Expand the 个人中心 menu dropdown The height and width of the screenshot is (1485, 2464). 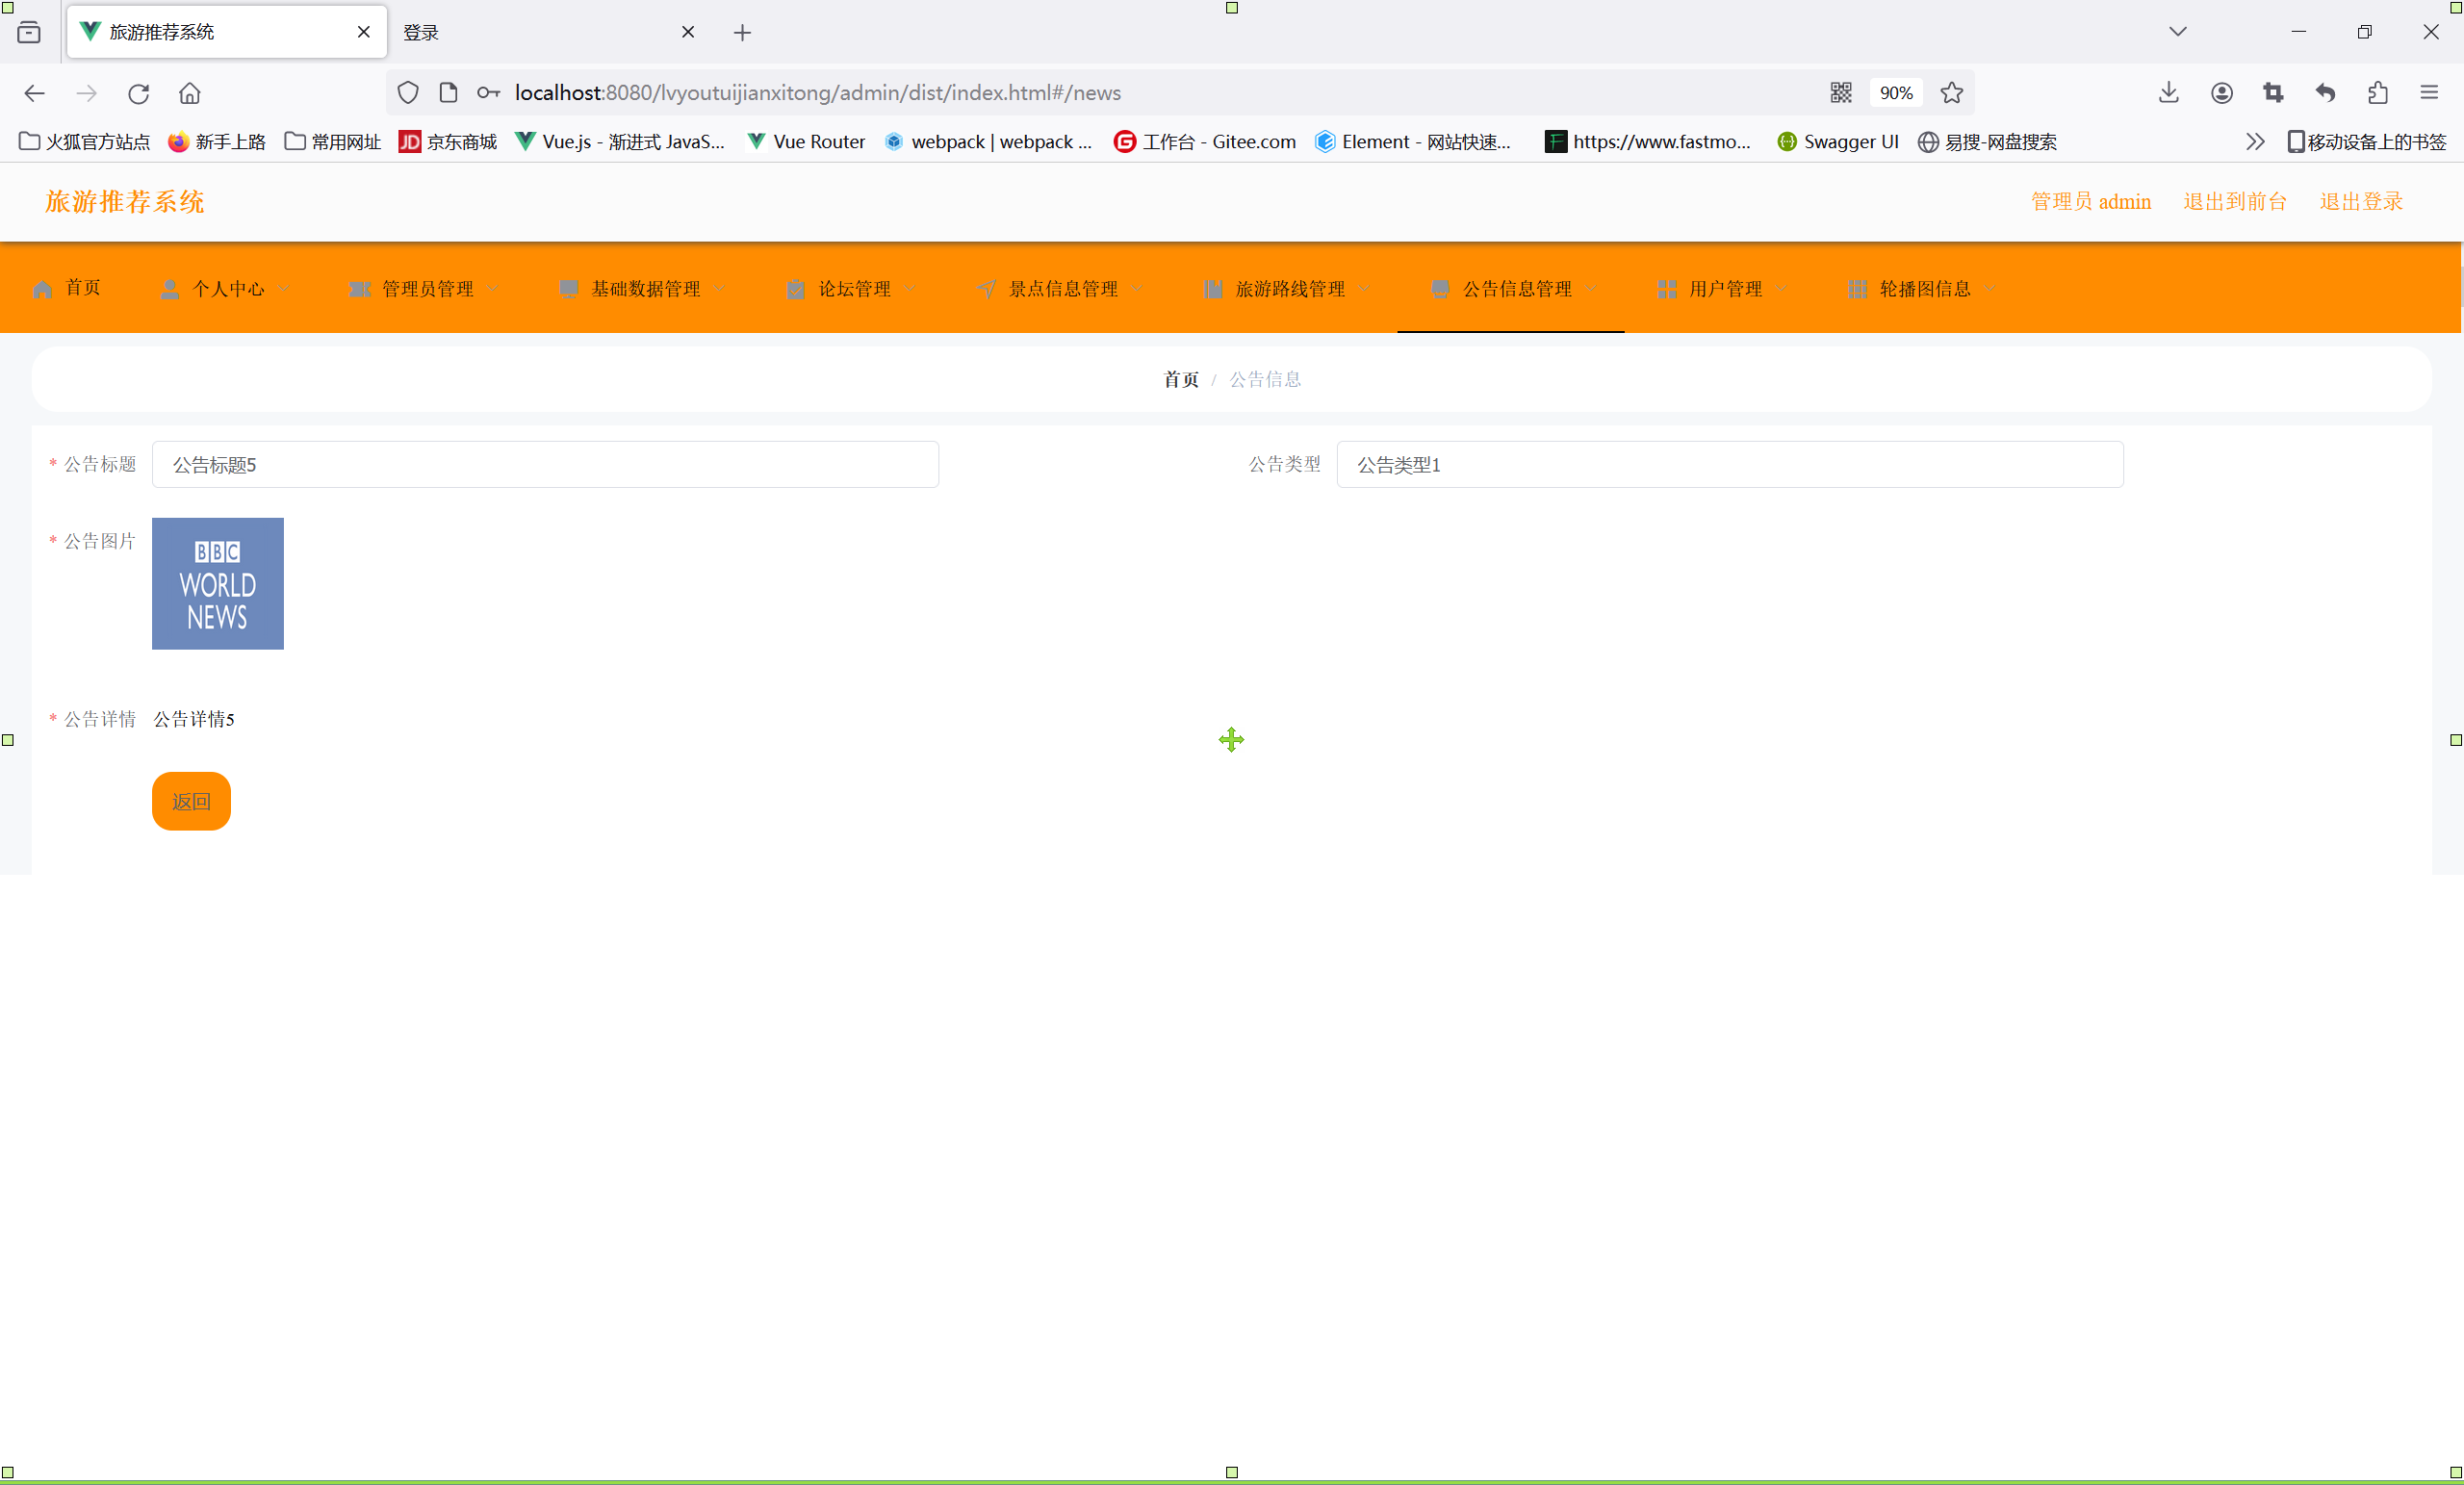pos(227,289)
